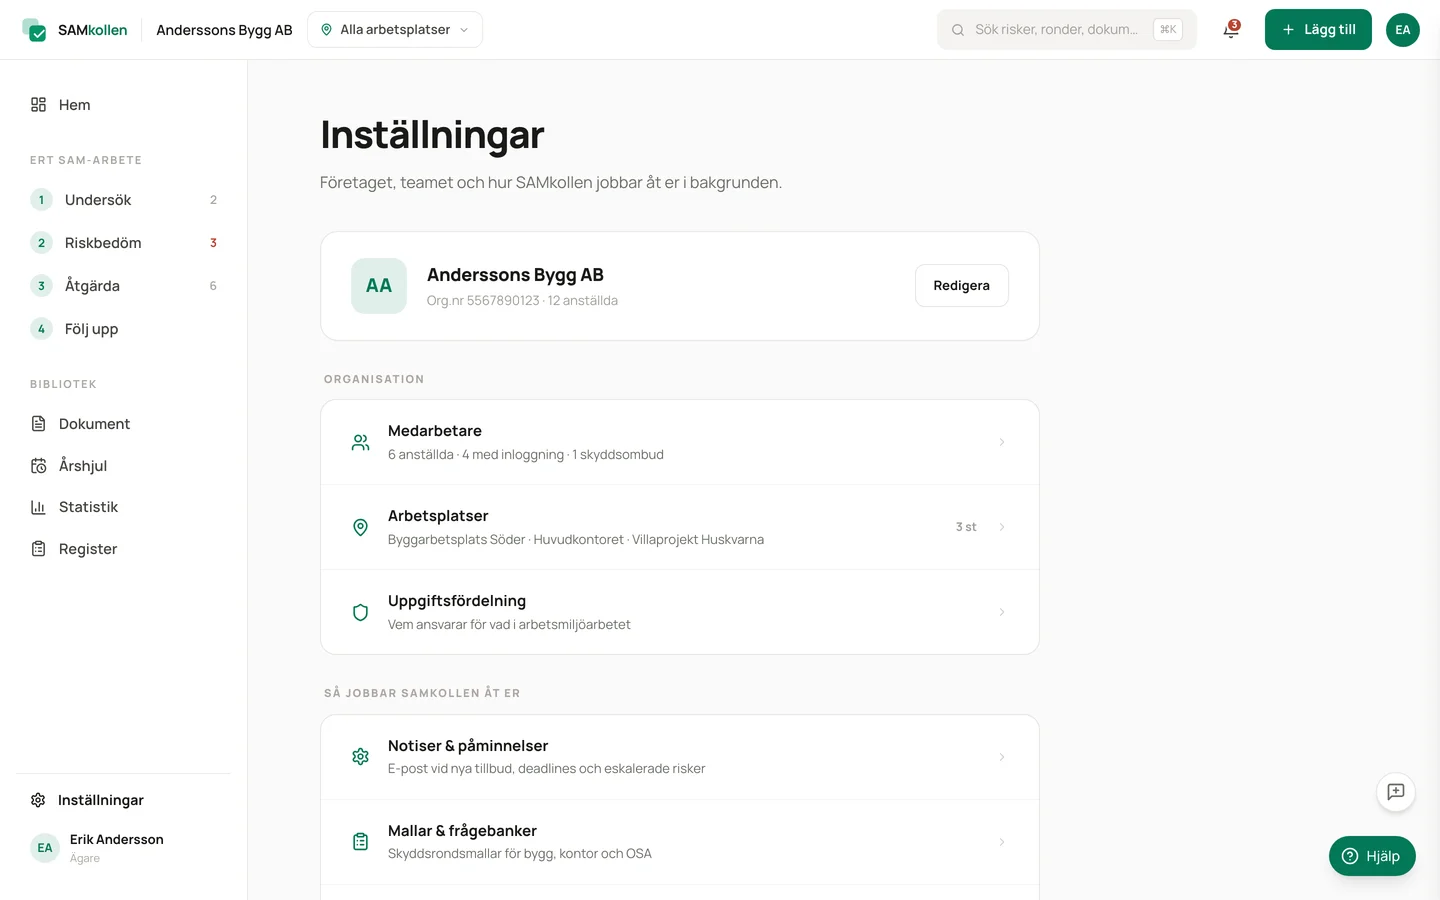Click the search field for risker, ronder
This screenshot has width=1440, height=900.
[x=1066, y=30]
